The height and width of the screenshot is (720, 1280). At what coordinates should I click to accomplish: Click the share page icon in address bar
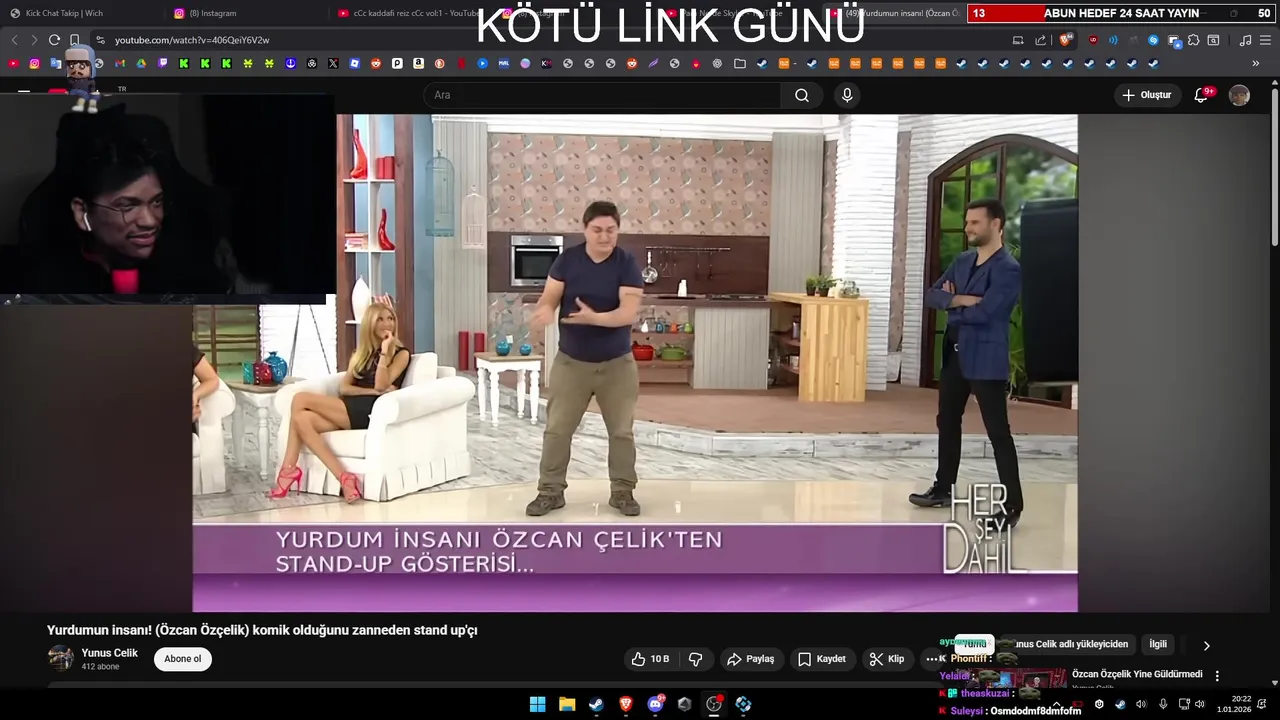pos(1040,40)
